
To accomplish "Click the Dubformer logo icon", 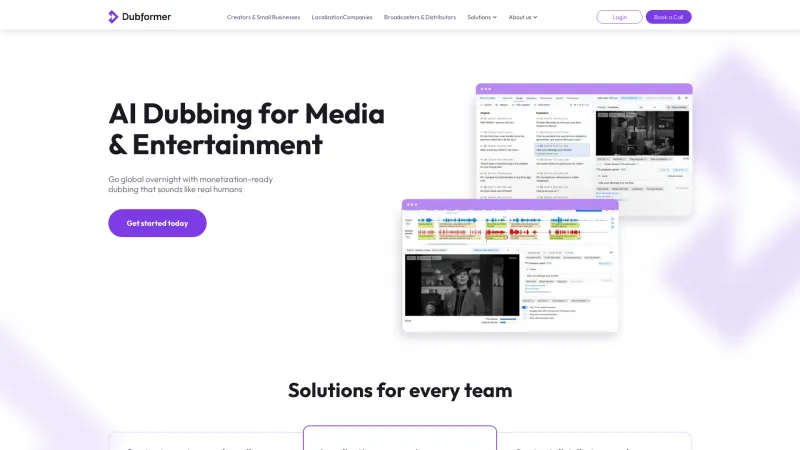I will [113, 17].
